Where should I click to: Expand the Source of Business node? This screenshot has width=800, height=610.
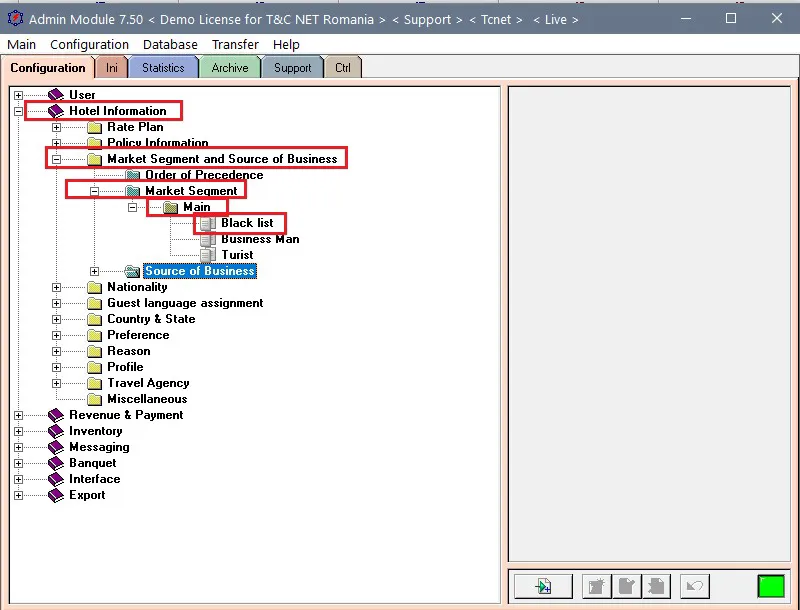(x=94, y=271)
